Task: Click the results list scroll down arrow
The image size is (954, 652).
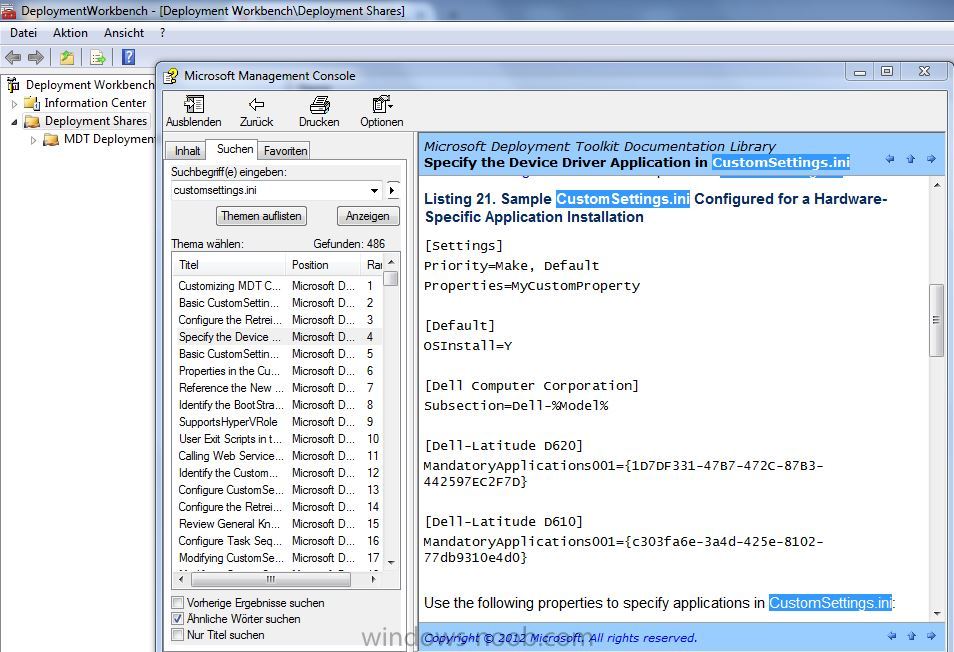Action: [x=392, y=563]
